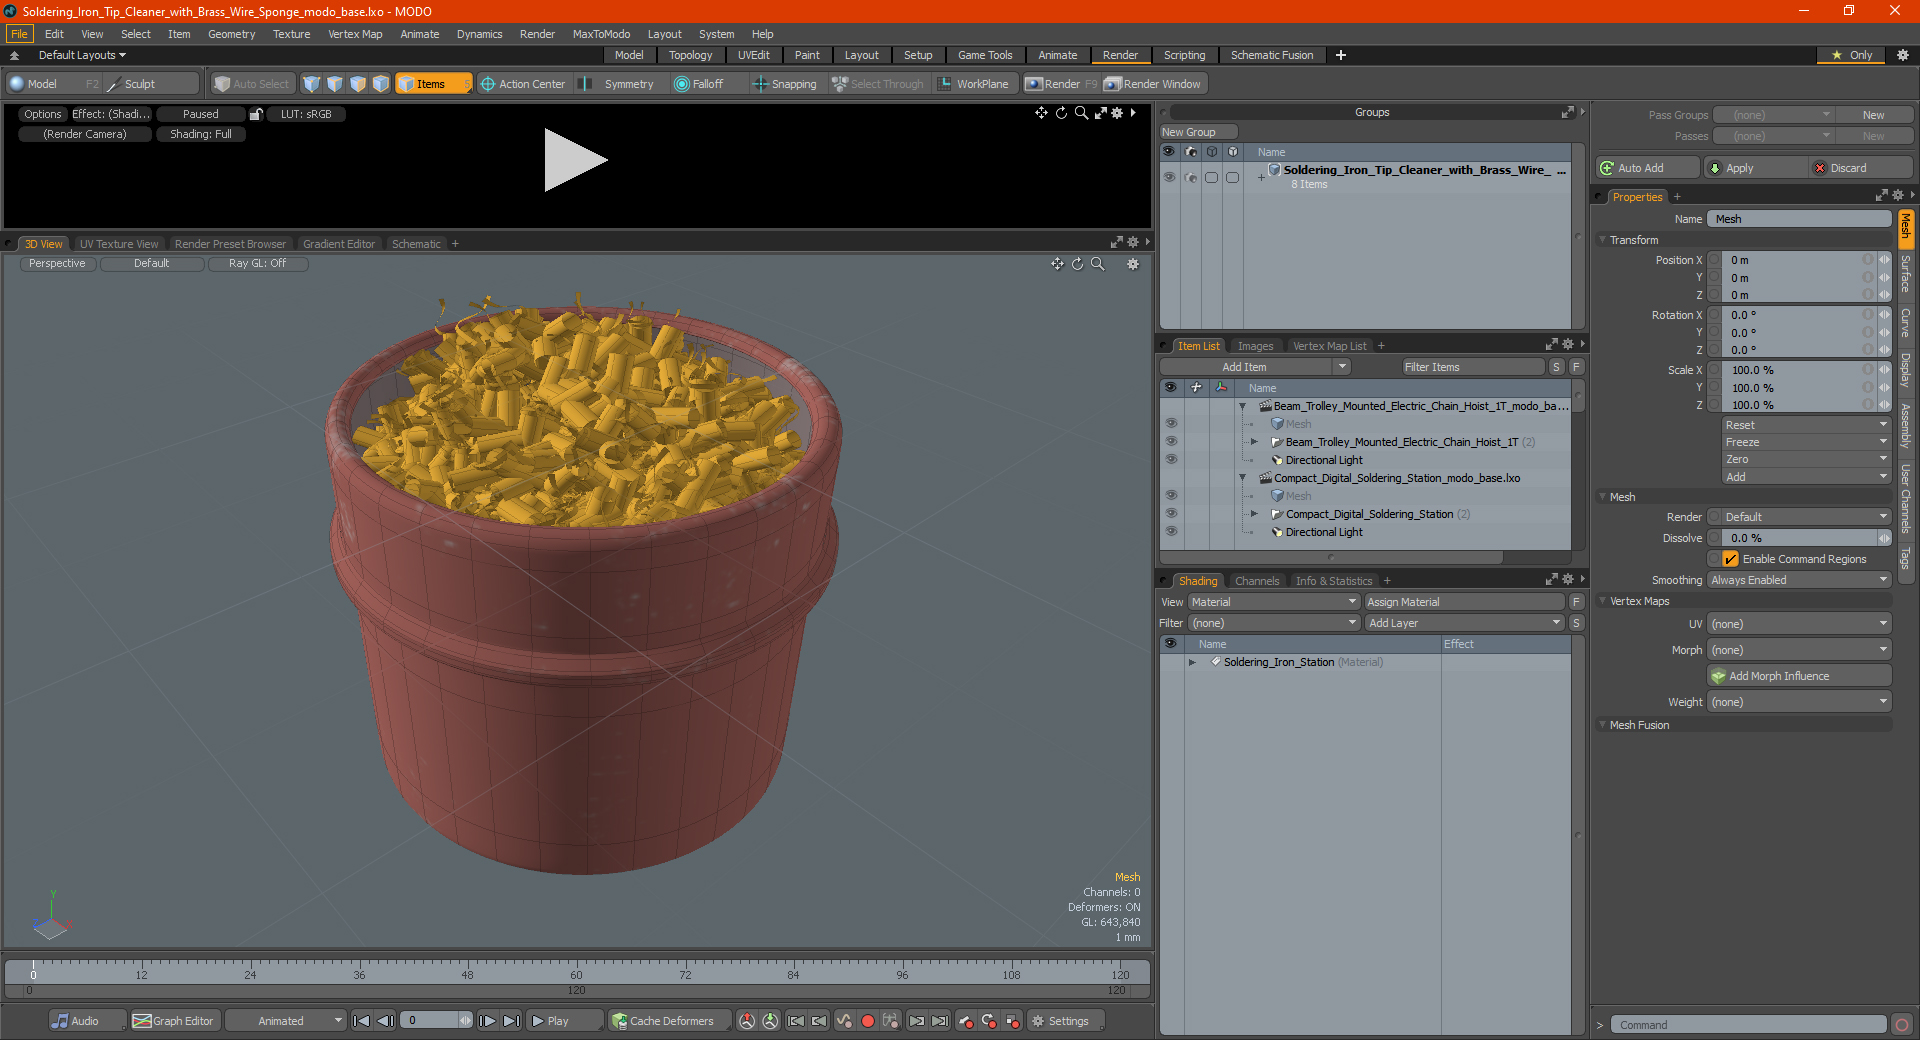Viewport: 1920px width, 1040px height.
Task: Click zoom magnifier in 3D viewport
Action: click(1097, 264)
